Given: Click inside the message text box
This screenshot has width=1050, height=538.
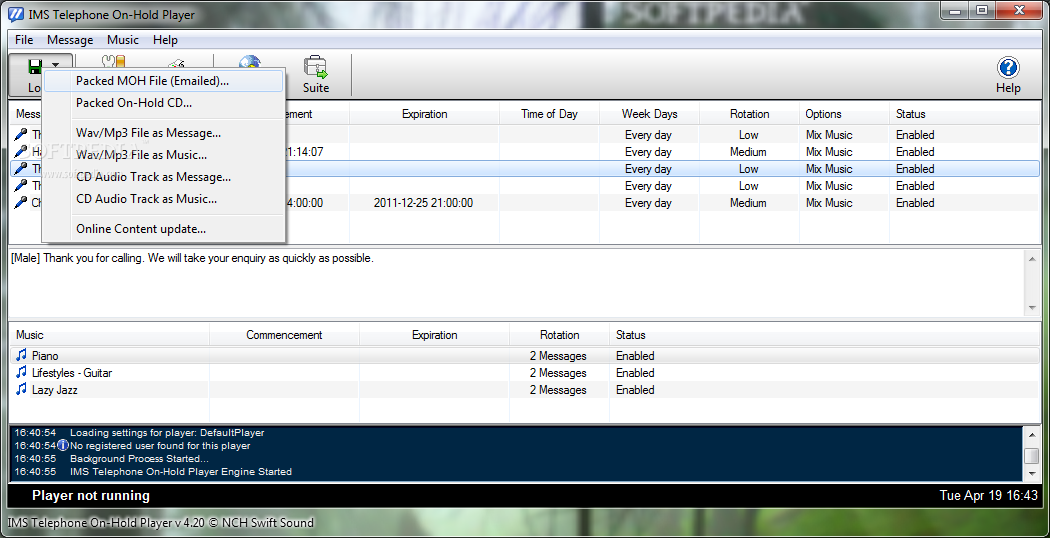Looking at the screenshot, I should tap(516, 283).
